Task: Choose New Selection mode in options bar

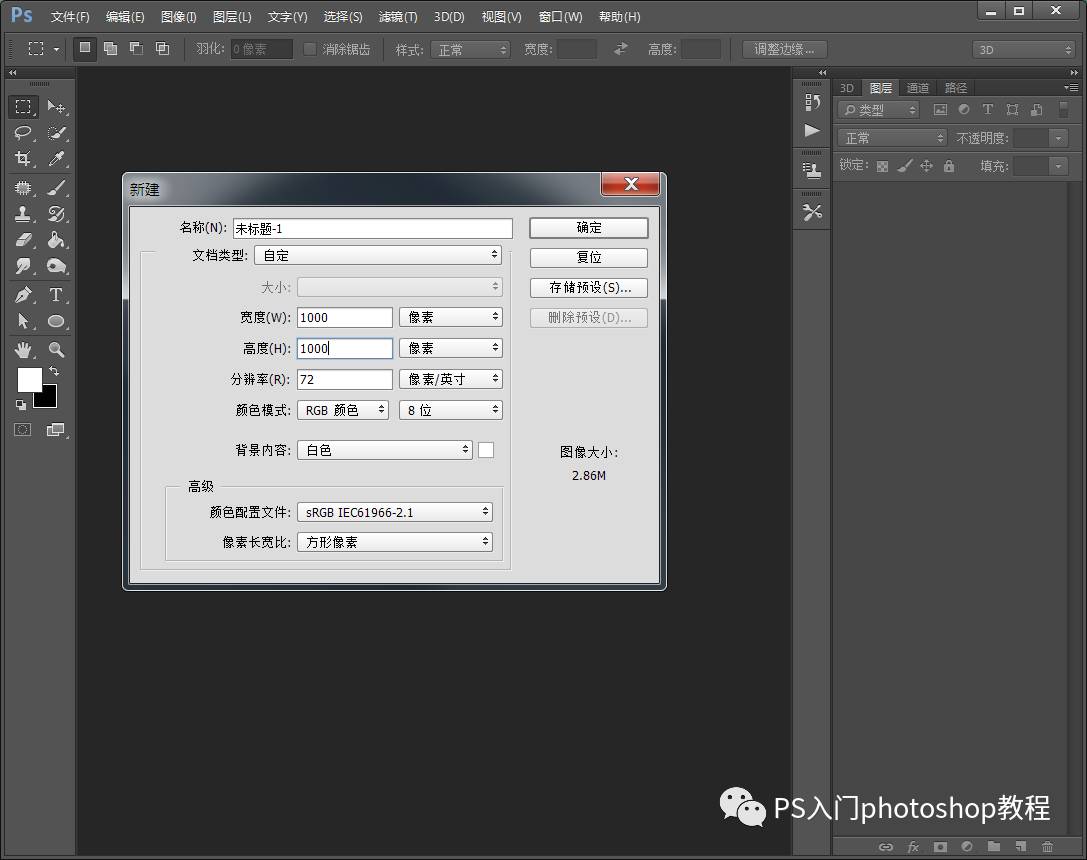Action: [x=85, y=49]
